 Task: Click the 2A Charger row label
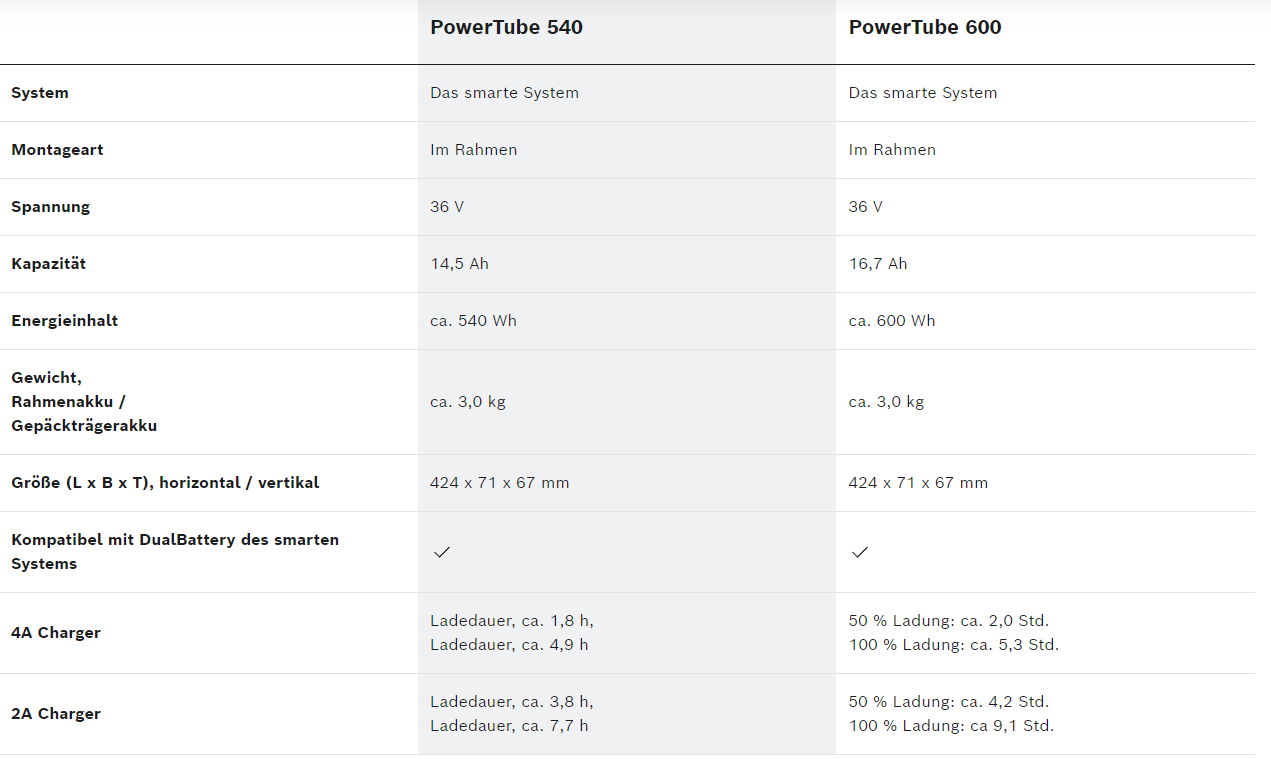56,714
